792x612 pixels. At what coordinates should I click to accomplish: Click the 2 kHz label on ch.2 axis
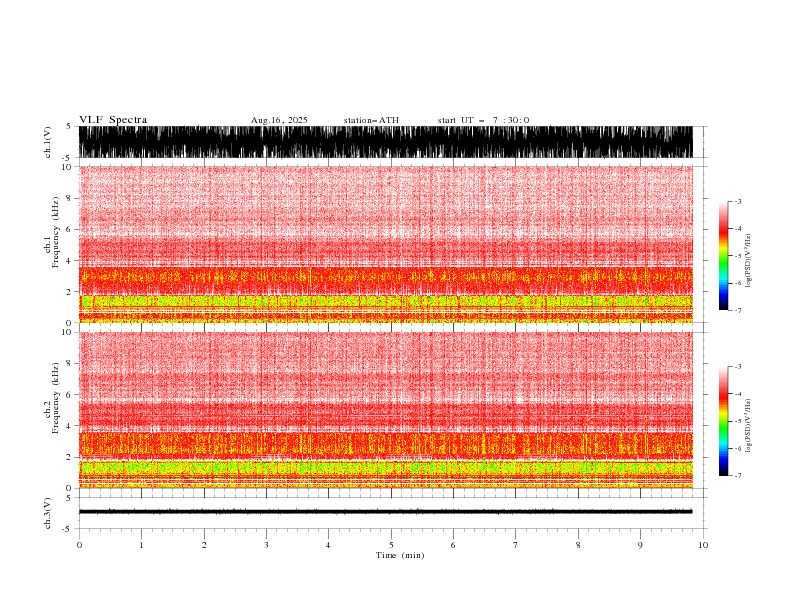[x=70, y=457]
